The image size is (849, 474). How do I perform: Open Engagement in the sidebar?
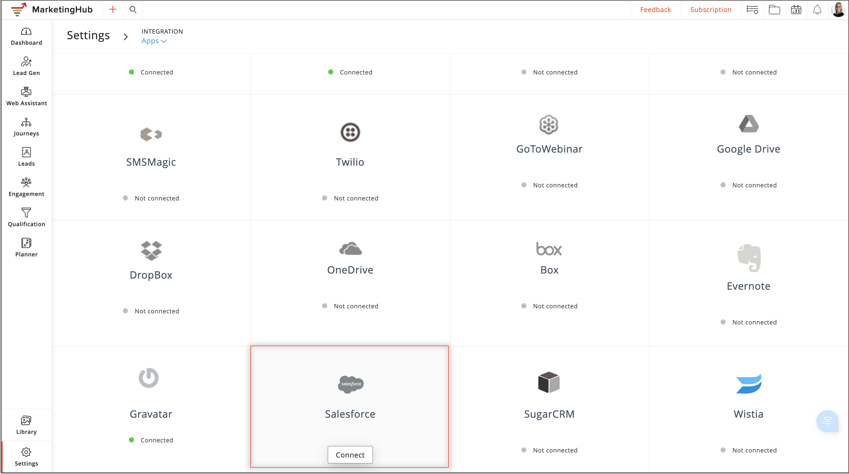click(26, 187)
